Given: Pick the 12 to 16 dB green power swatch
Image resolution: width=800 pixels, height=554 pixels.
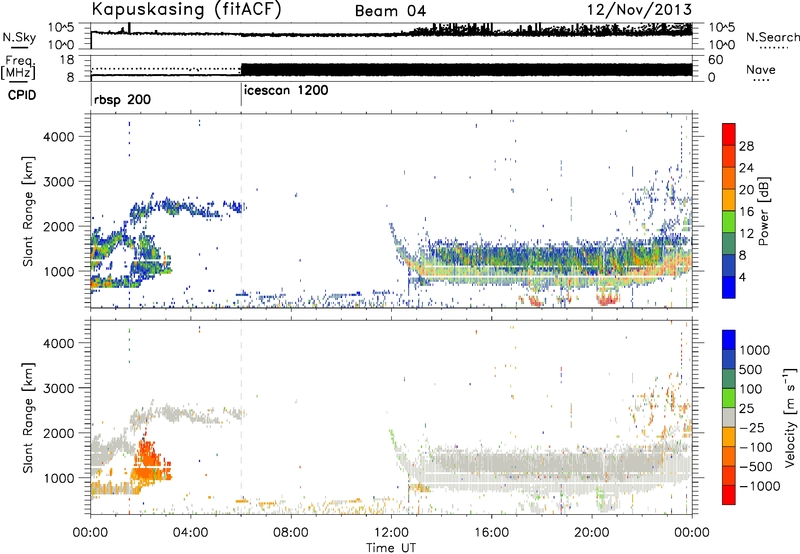Looking at the screenshot, I should pos(729,222).
